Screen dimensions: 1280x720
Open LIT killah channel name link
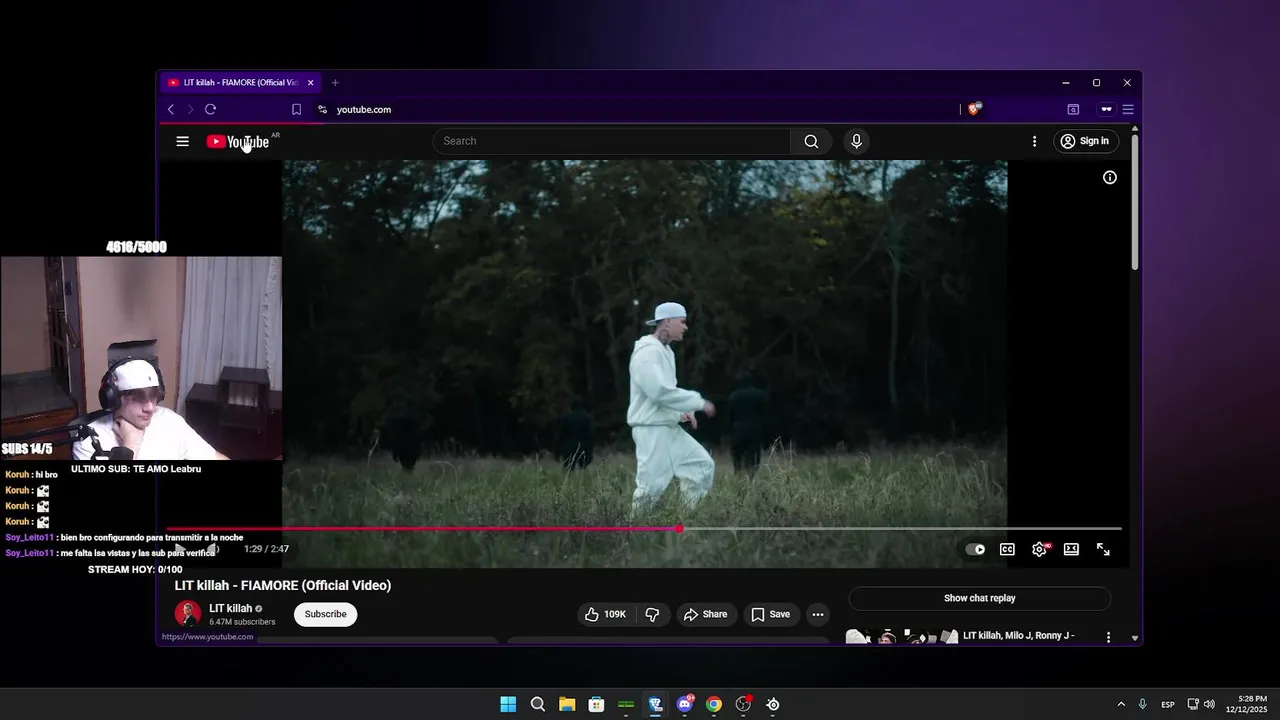point(230,608)
